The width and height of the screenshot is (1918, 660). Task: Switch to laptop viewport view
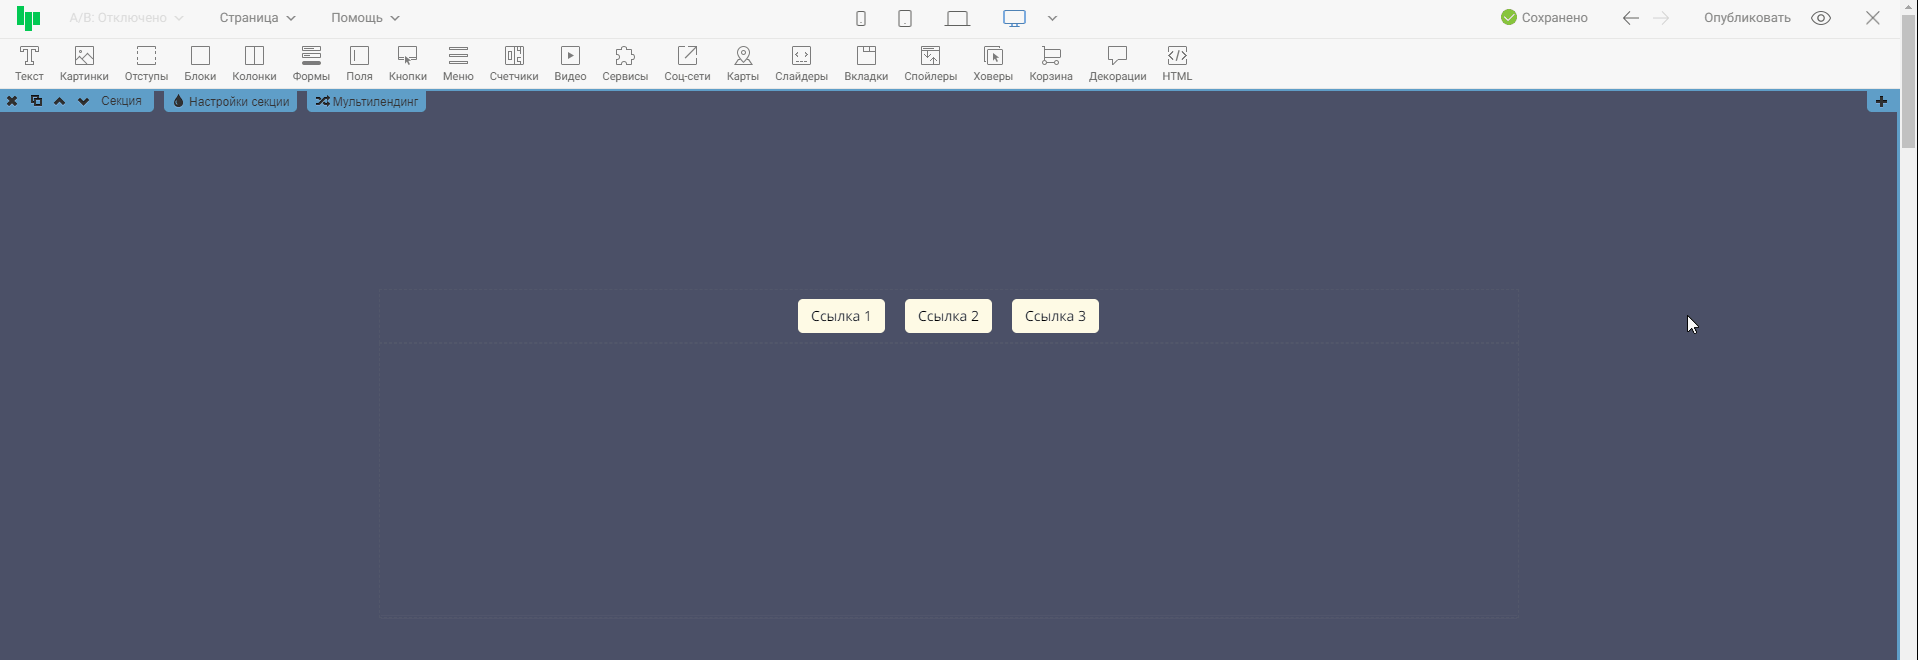pyautogui.click(x=957, y=18)
